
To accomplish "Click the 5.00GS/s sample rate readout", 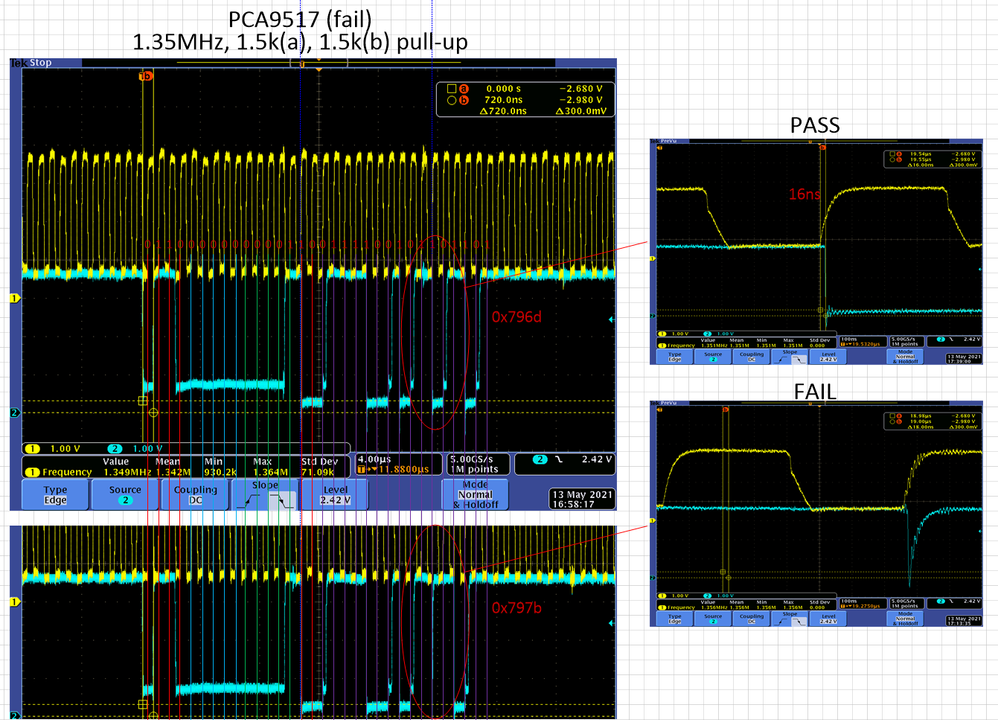I will 472,459.
